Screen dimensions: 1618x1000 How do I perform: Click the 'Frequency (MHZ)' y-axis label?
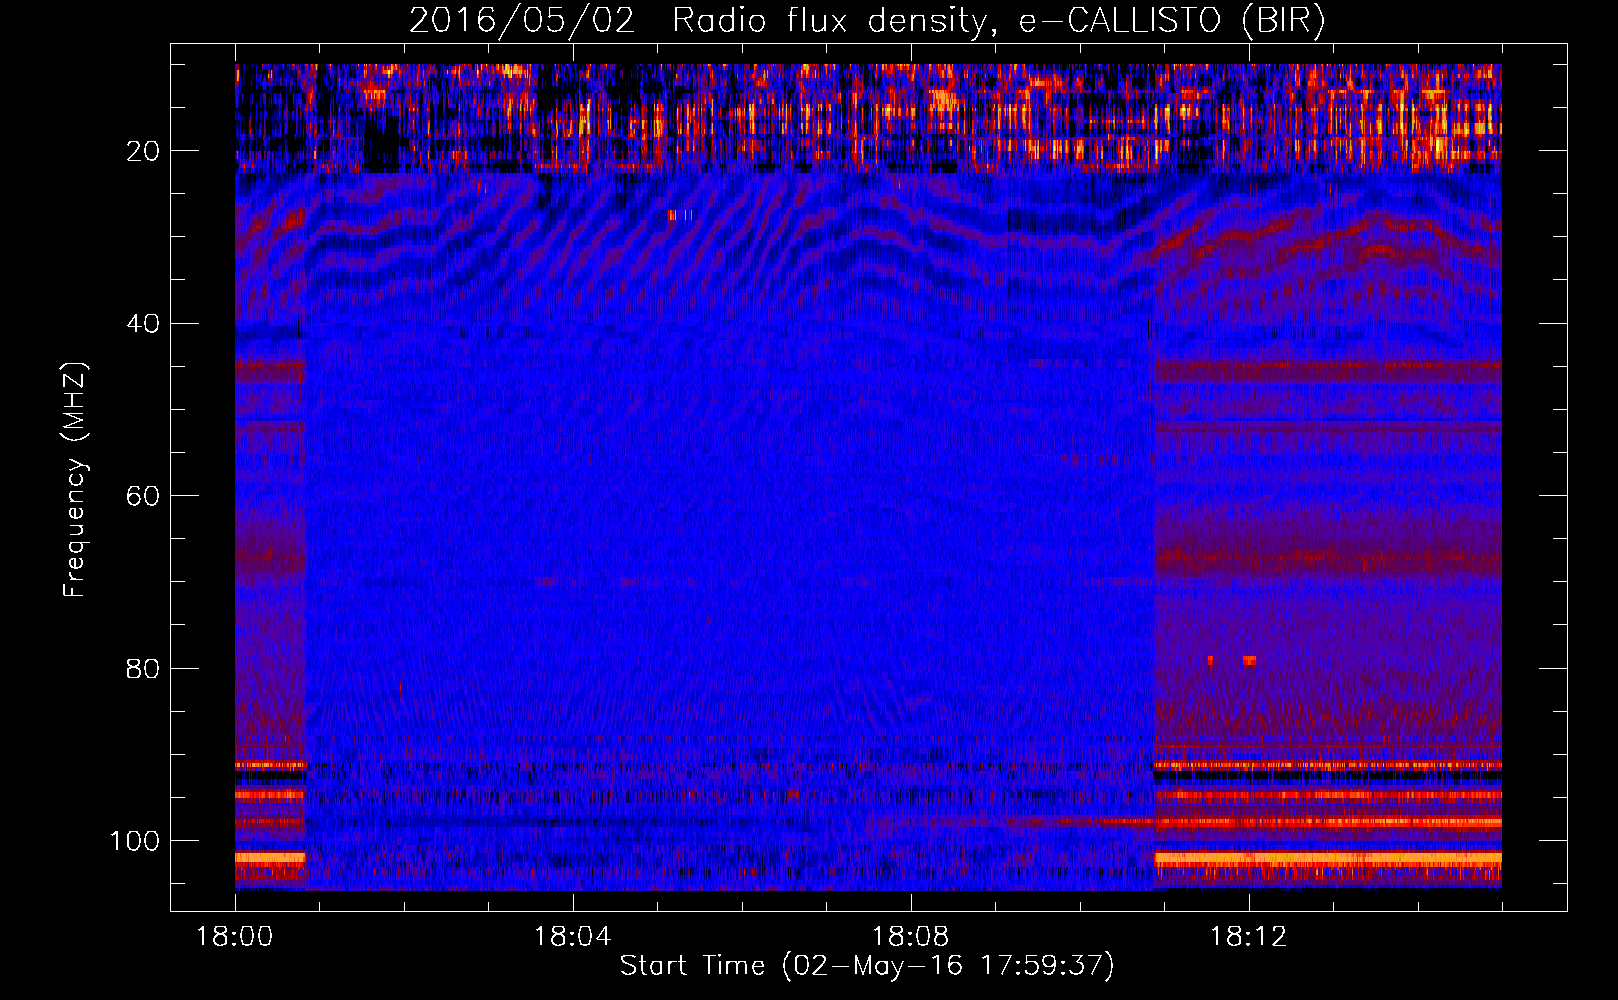click(75, 480)
